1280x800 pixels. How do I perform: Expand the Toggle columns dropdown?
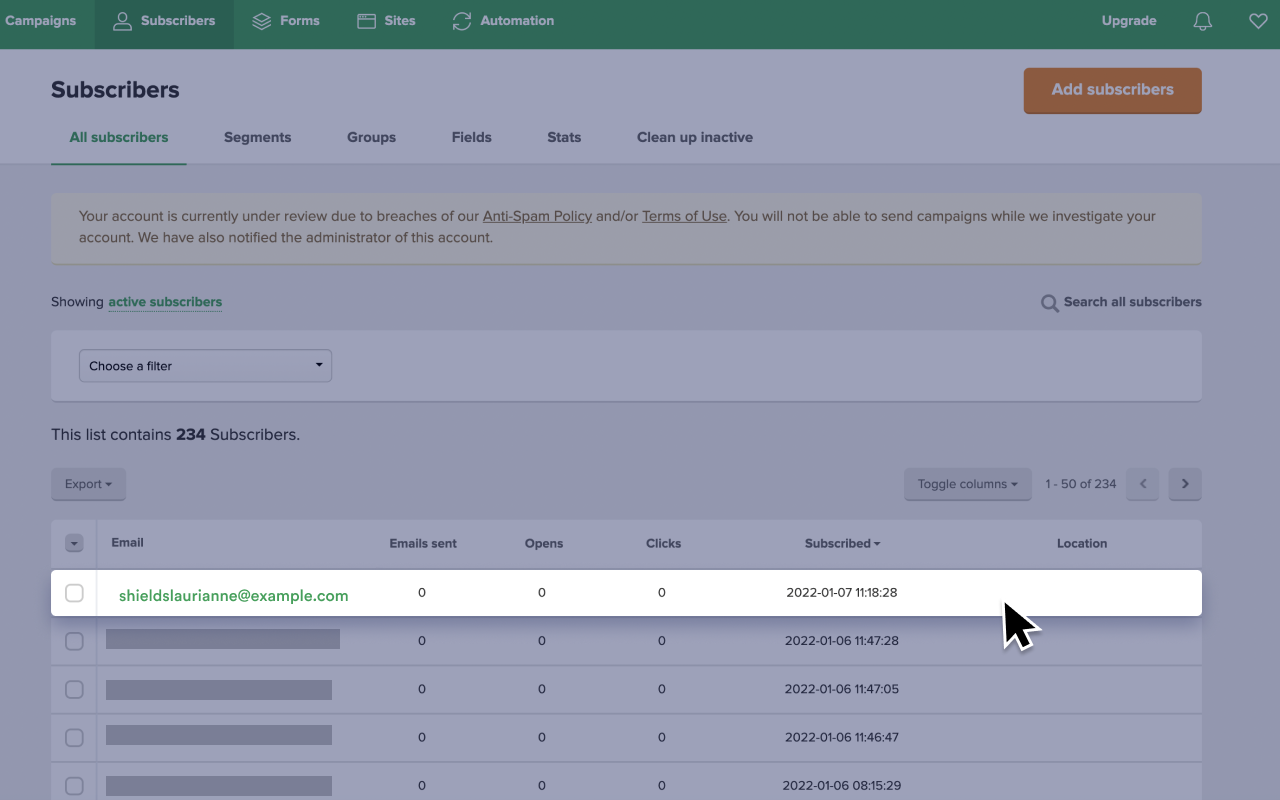(x=967, y=484)
